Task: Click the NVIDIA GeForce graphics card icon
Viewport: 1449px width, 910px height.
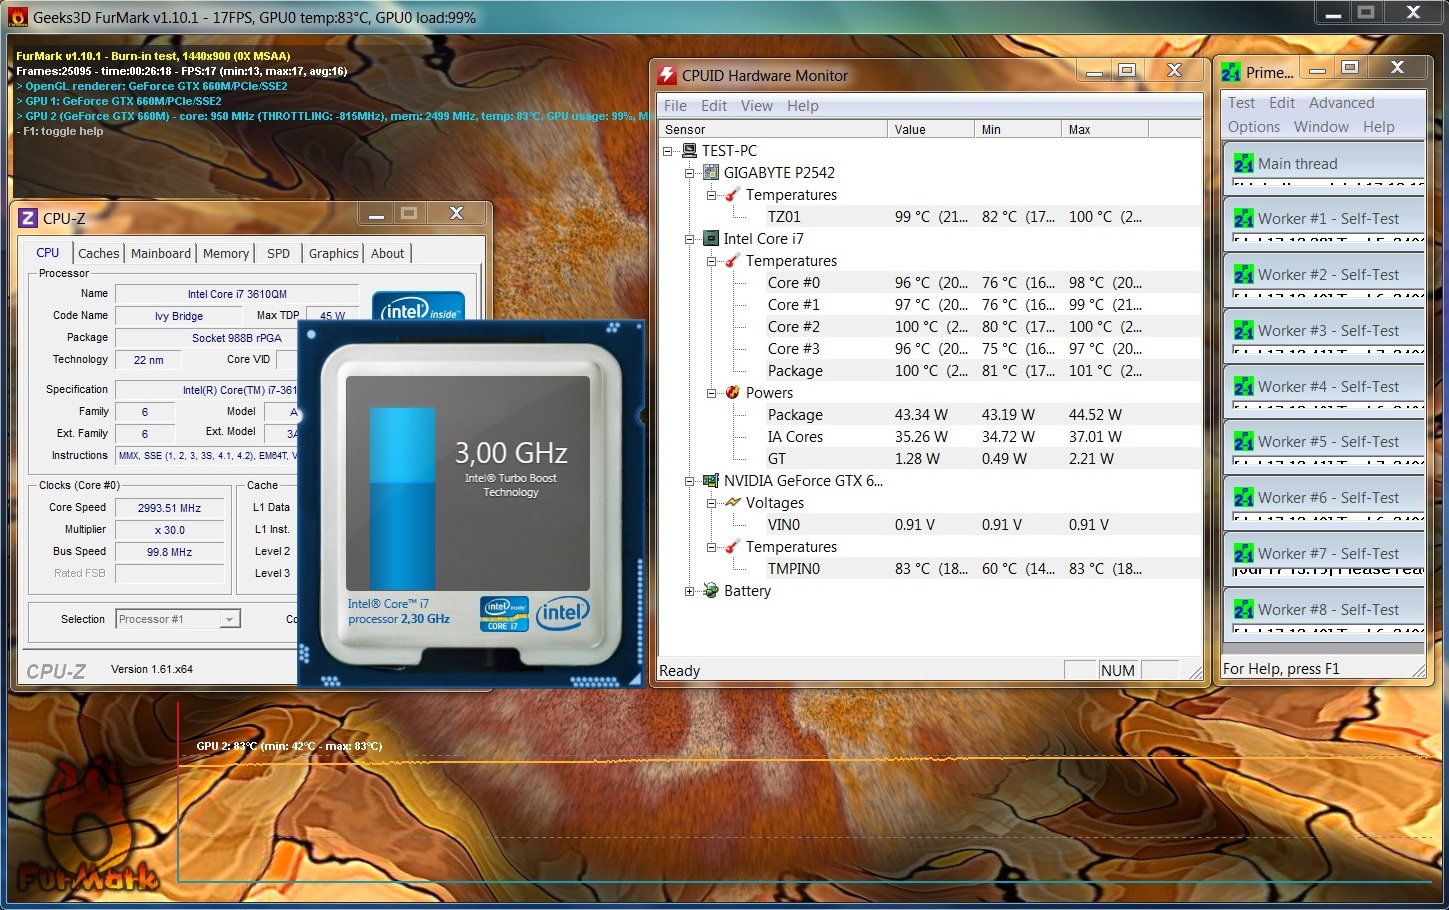Action: point(711,481)
